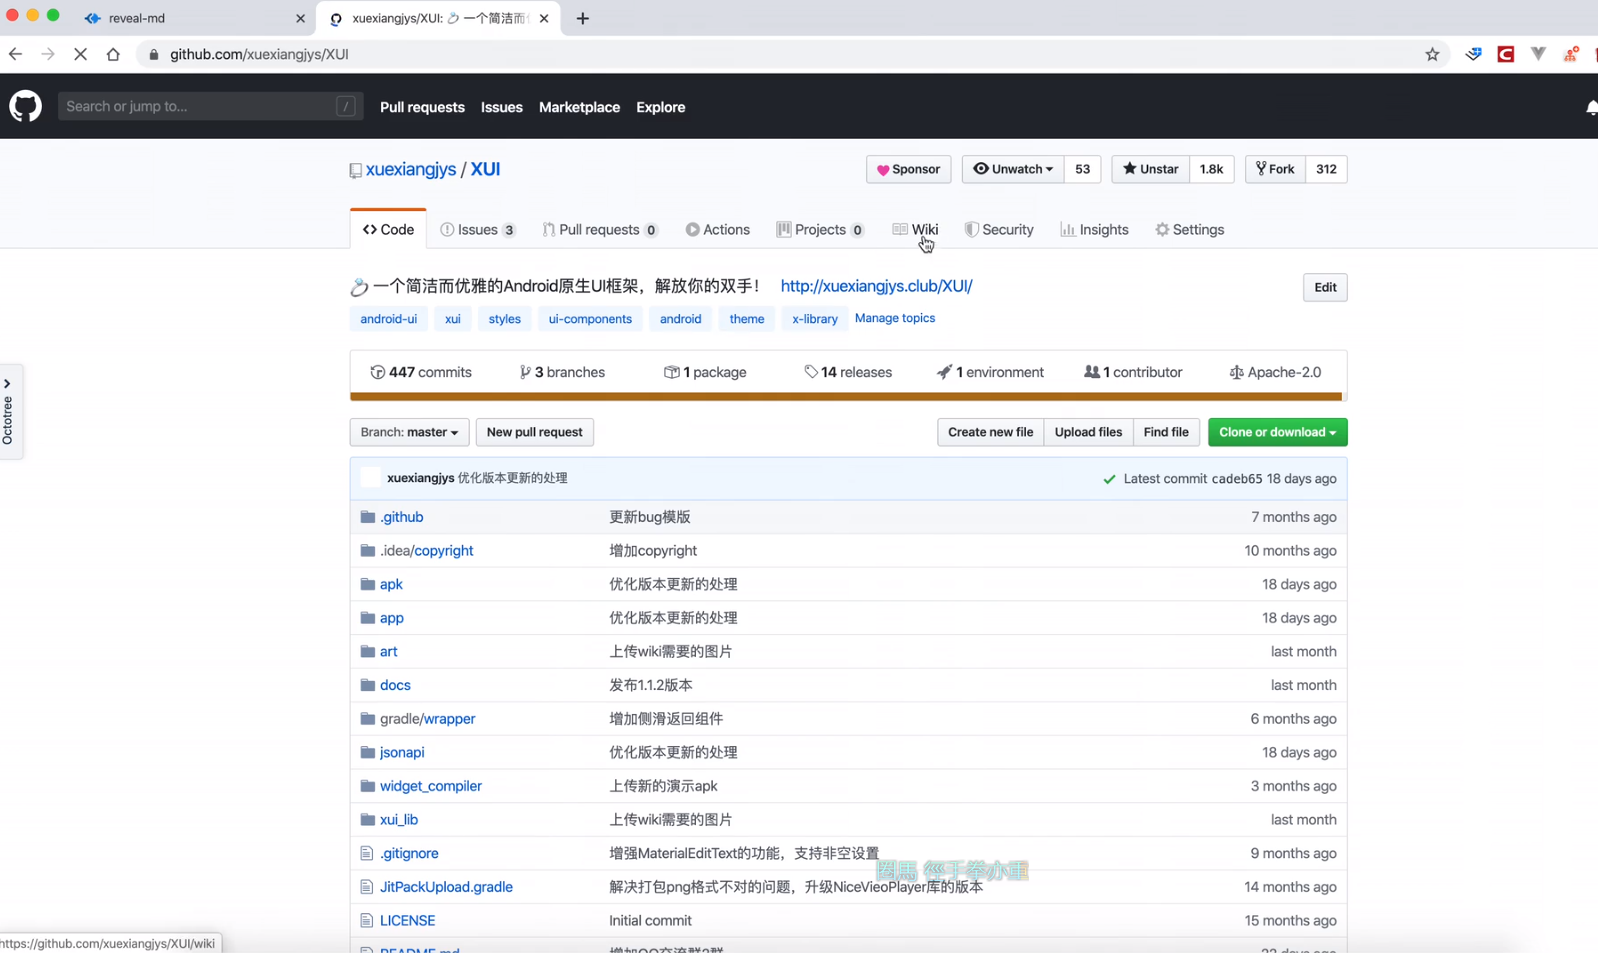View 1 environment

coord(990,372)
